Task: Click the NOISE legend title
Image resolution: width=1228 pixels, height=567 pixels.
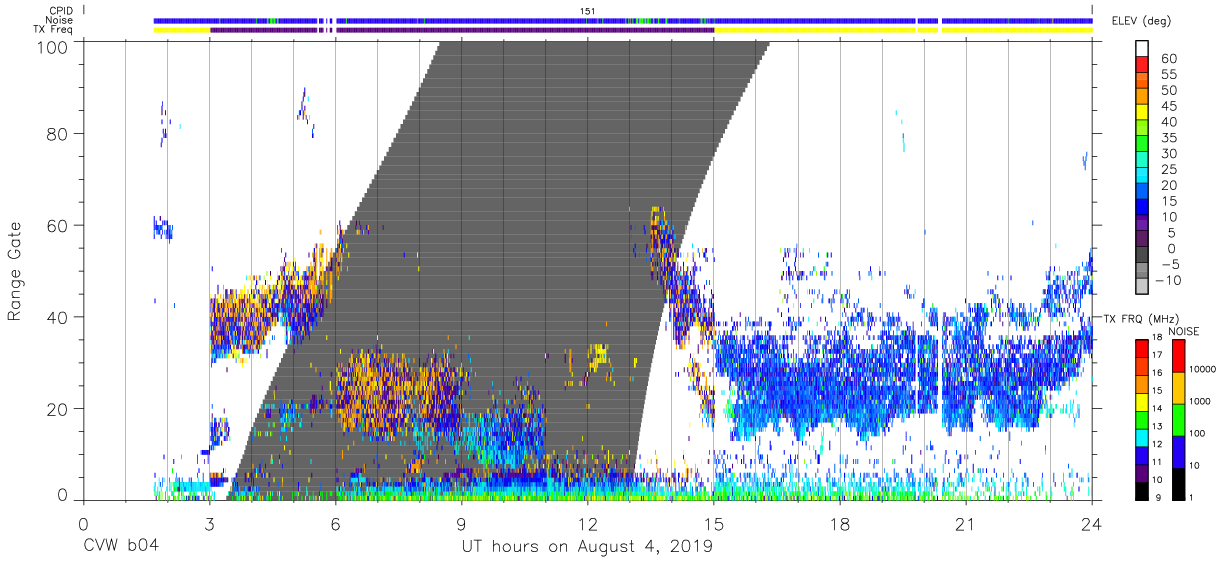Action: [x=1185, y=331]
